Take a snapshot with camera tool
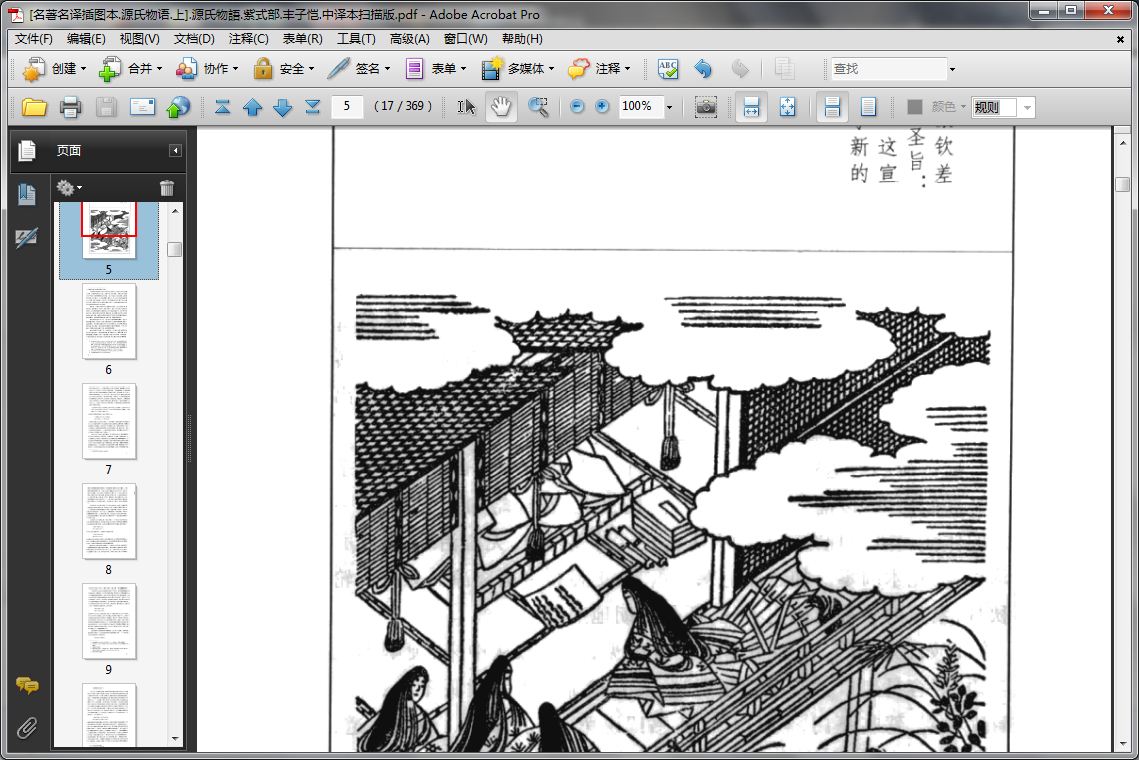The image size is (1139, 760). point(705,108)
